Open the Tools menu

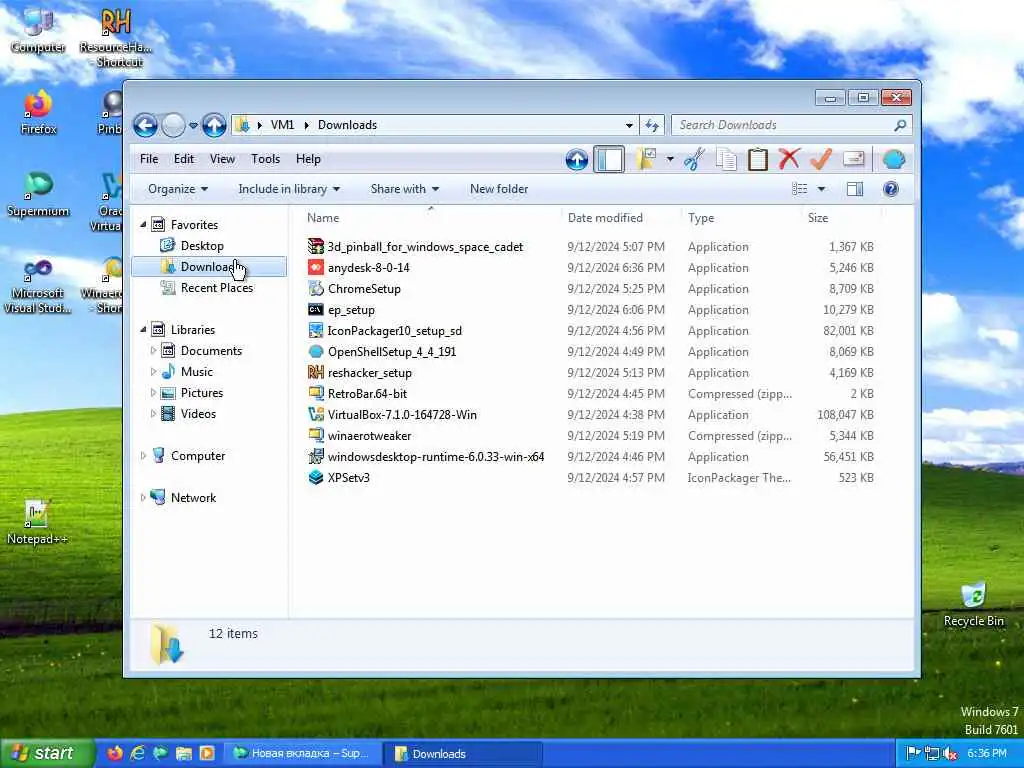pos(265,159)
